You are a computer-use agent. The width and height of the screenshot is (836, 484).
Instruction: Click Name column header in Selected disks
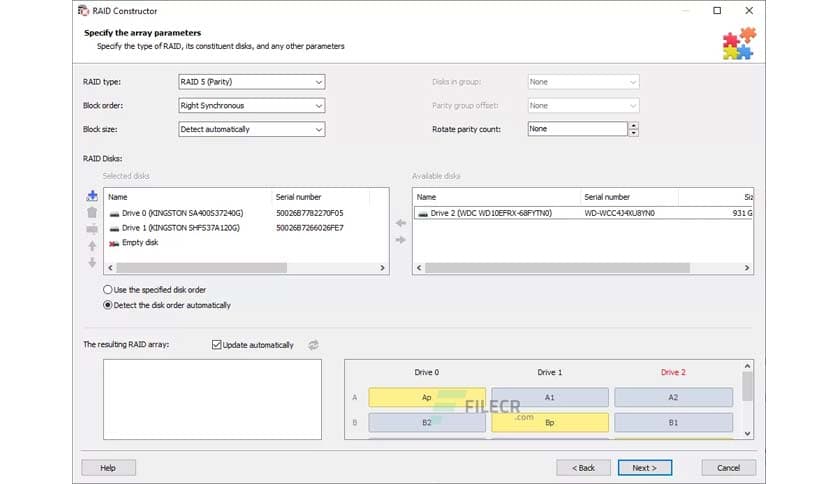[x=188, y=197]
